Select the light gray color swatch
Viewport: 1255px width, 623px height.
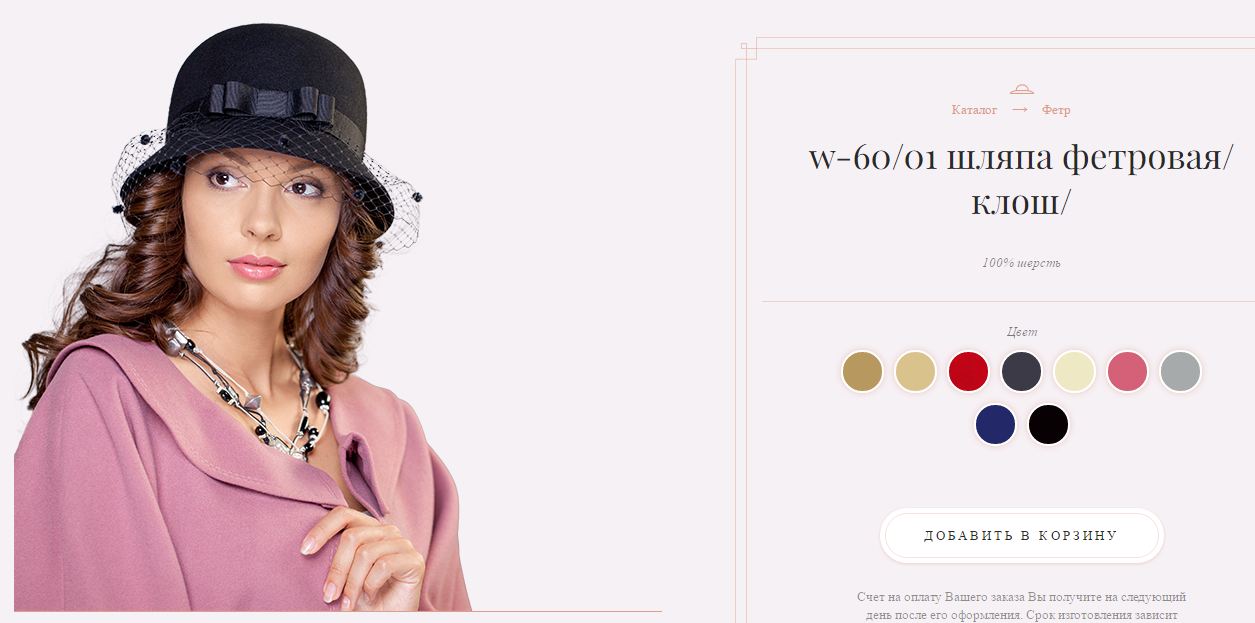point(1180,371)
